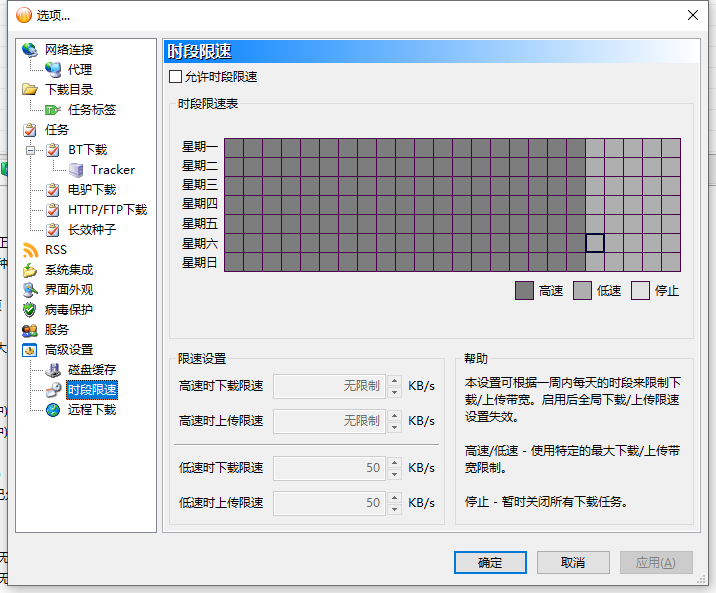Screen dimensions: 716x593
Task: Click the folder icon for 下载目录
Action: [x=30, y=89]
